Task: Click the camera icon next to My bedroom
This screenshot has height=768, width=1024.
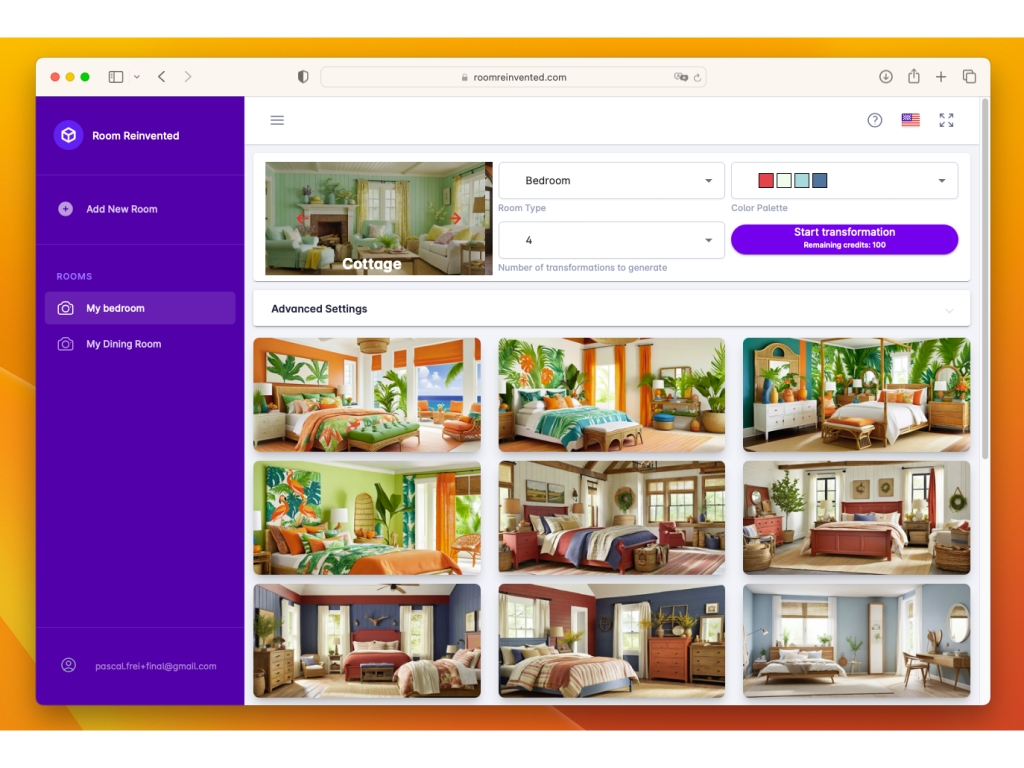Action: tap(65, 308)
